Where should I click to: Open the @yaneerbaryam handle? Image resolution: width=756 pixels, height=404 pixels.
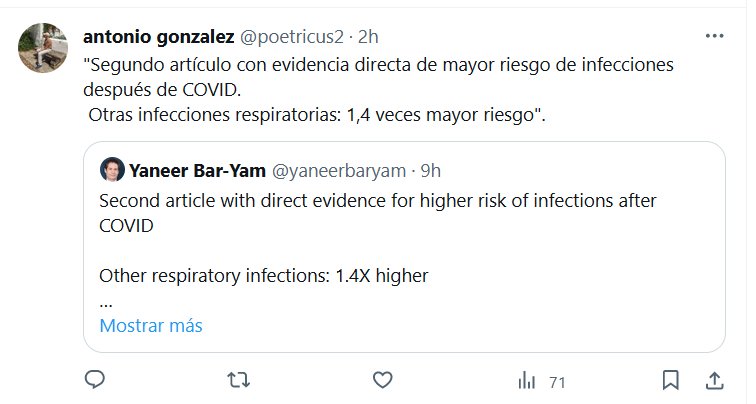[x=339, y=171]
